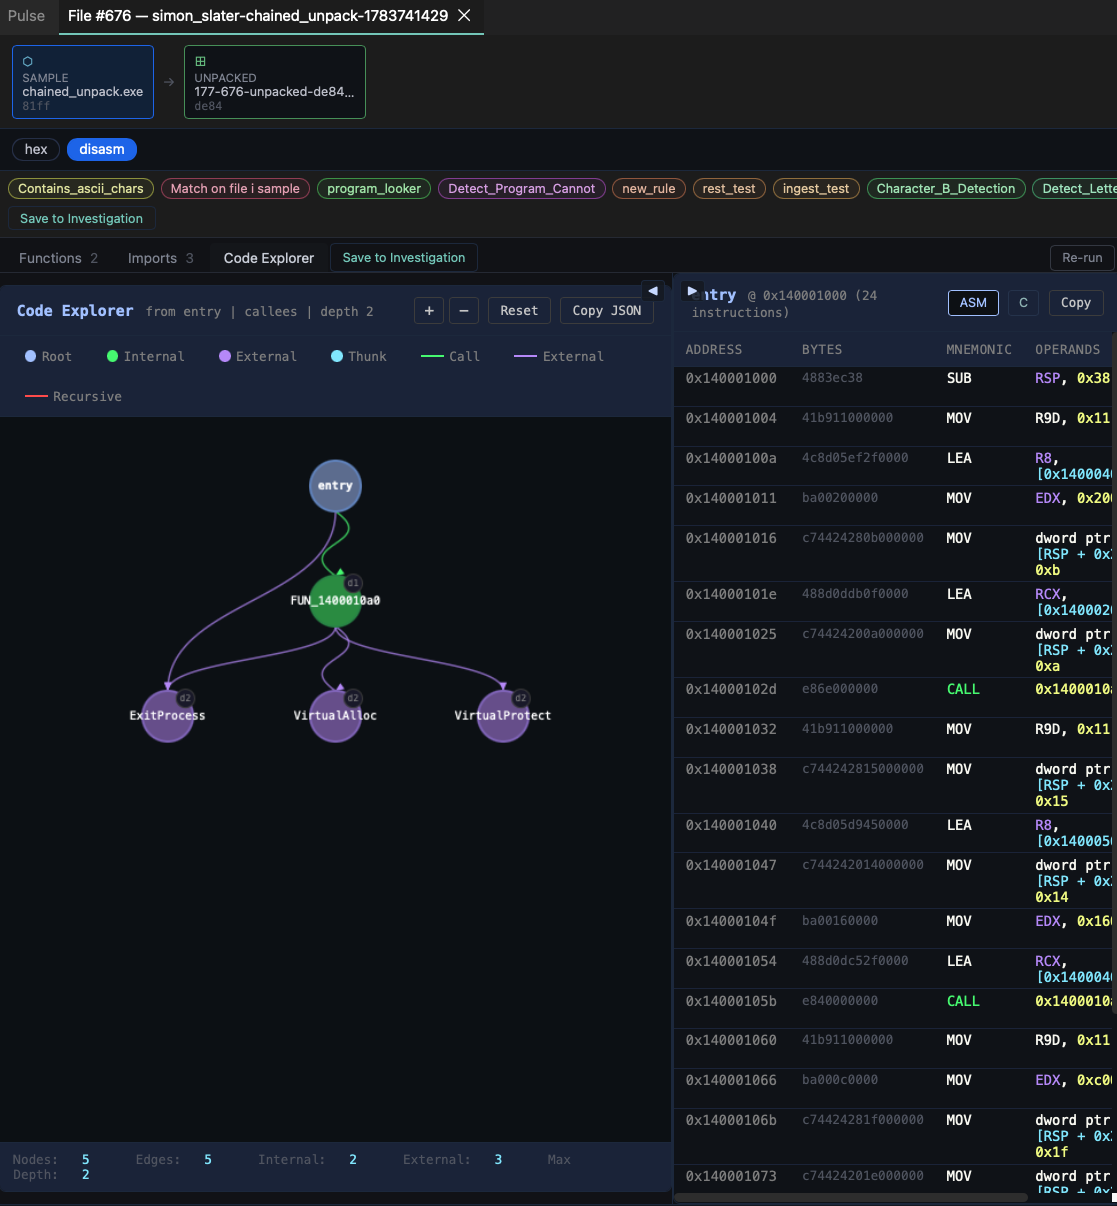
Task: Switch disassembly to ASM view
Action: pos(973,303)
